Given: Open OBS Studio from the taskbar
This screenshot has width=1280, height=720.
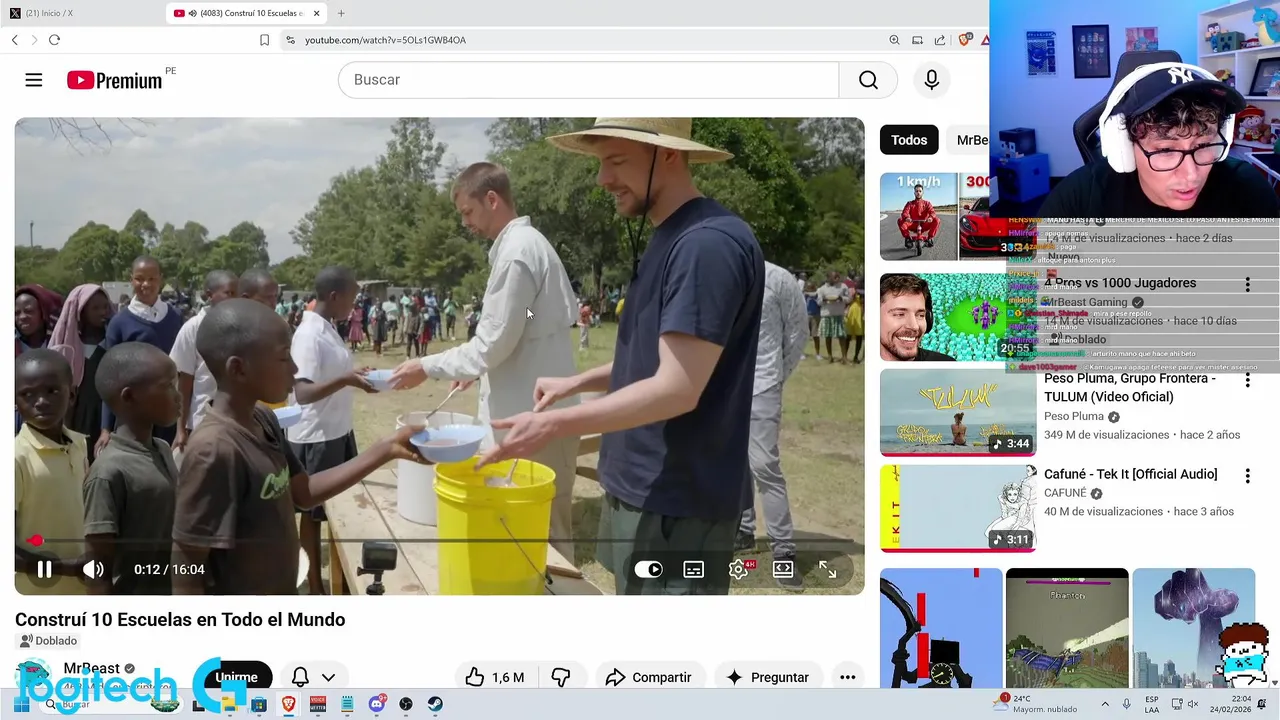Looking at the screenshot, I should (406, 704).
